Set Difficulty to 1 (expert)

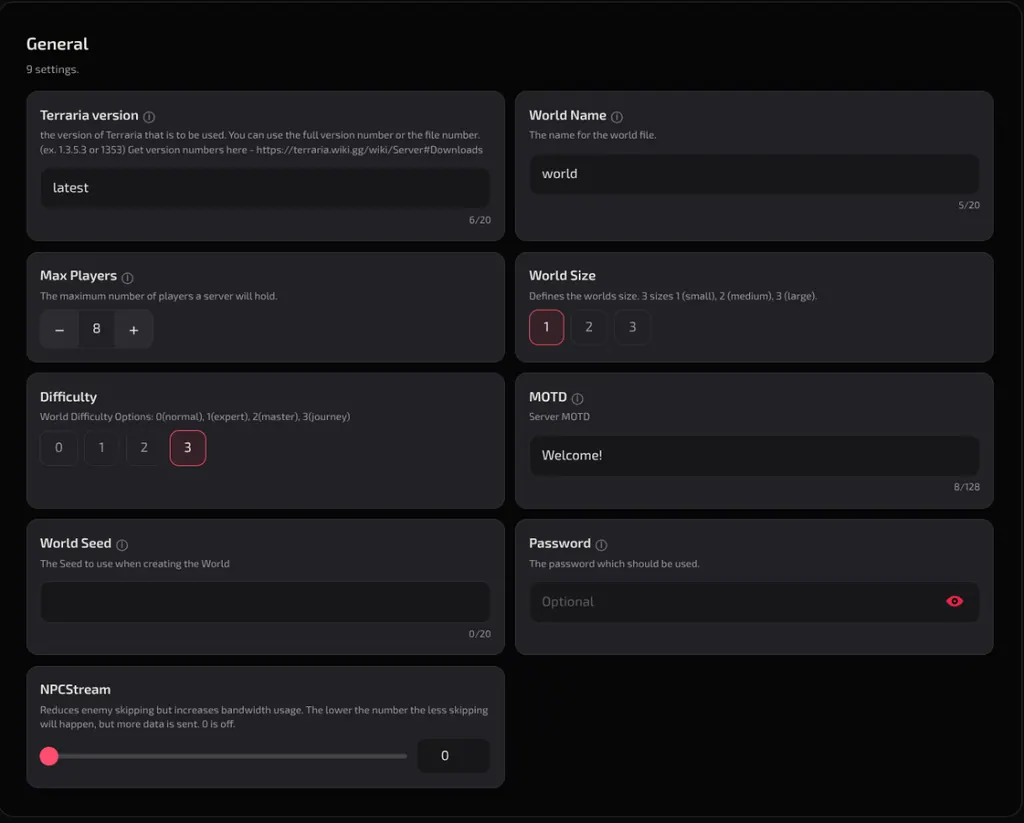coord(101,448)
